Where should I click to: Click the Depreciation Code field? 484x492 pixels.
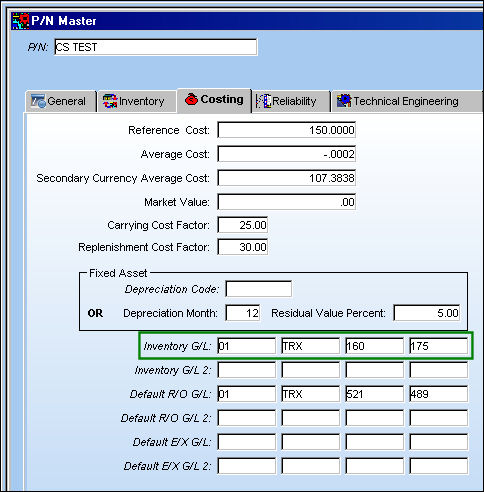pos(259,289)
